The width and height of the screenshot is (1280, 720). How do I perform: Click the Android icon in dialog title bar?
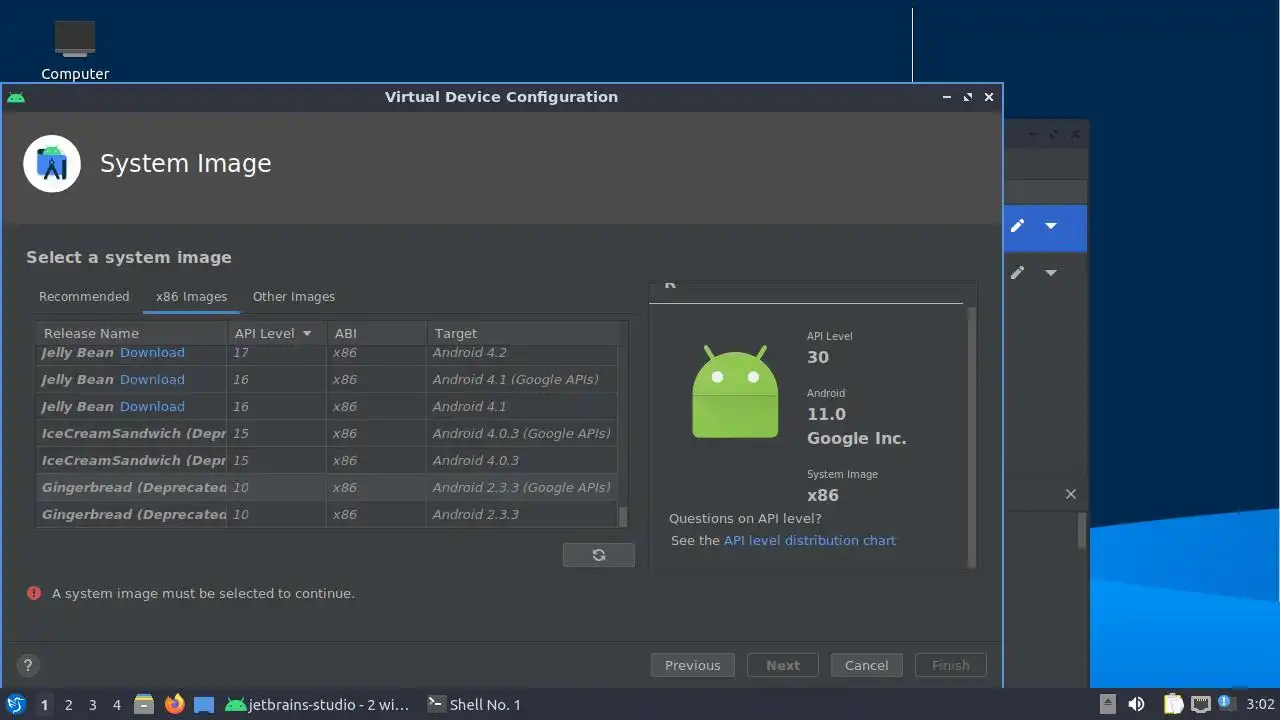[16, 97]
